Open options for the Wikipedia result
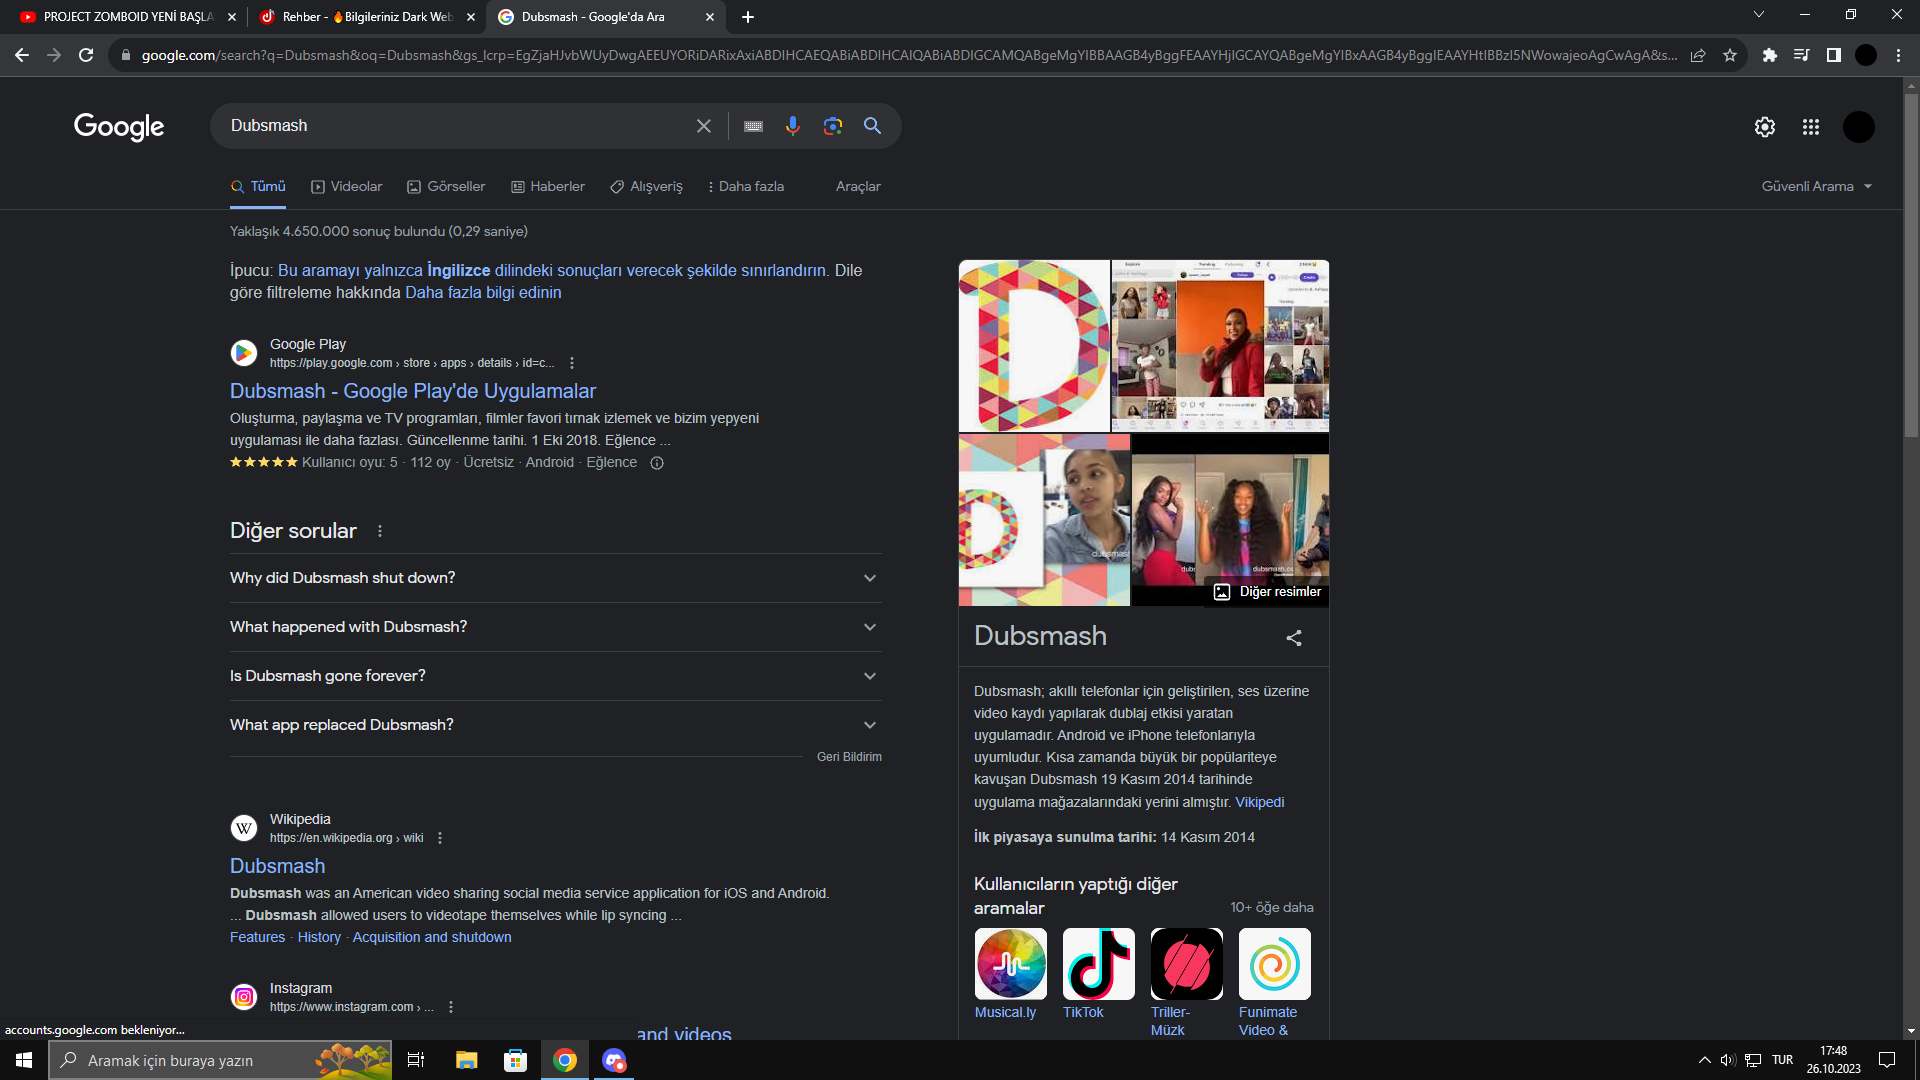 tap(440, 838)
